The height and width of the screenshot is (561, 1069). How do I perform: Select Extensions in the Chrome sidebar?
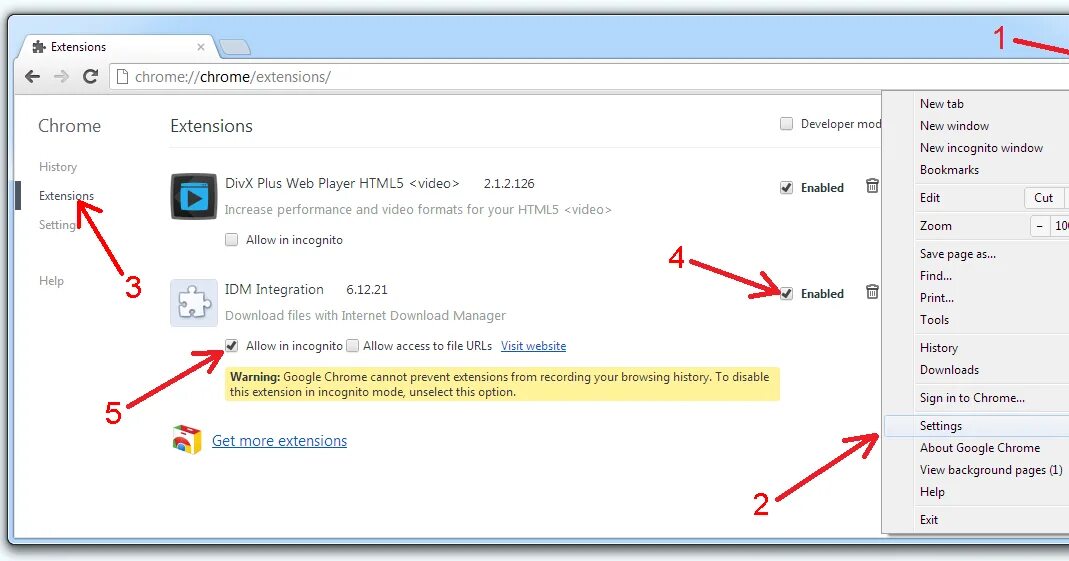[66, 196]
